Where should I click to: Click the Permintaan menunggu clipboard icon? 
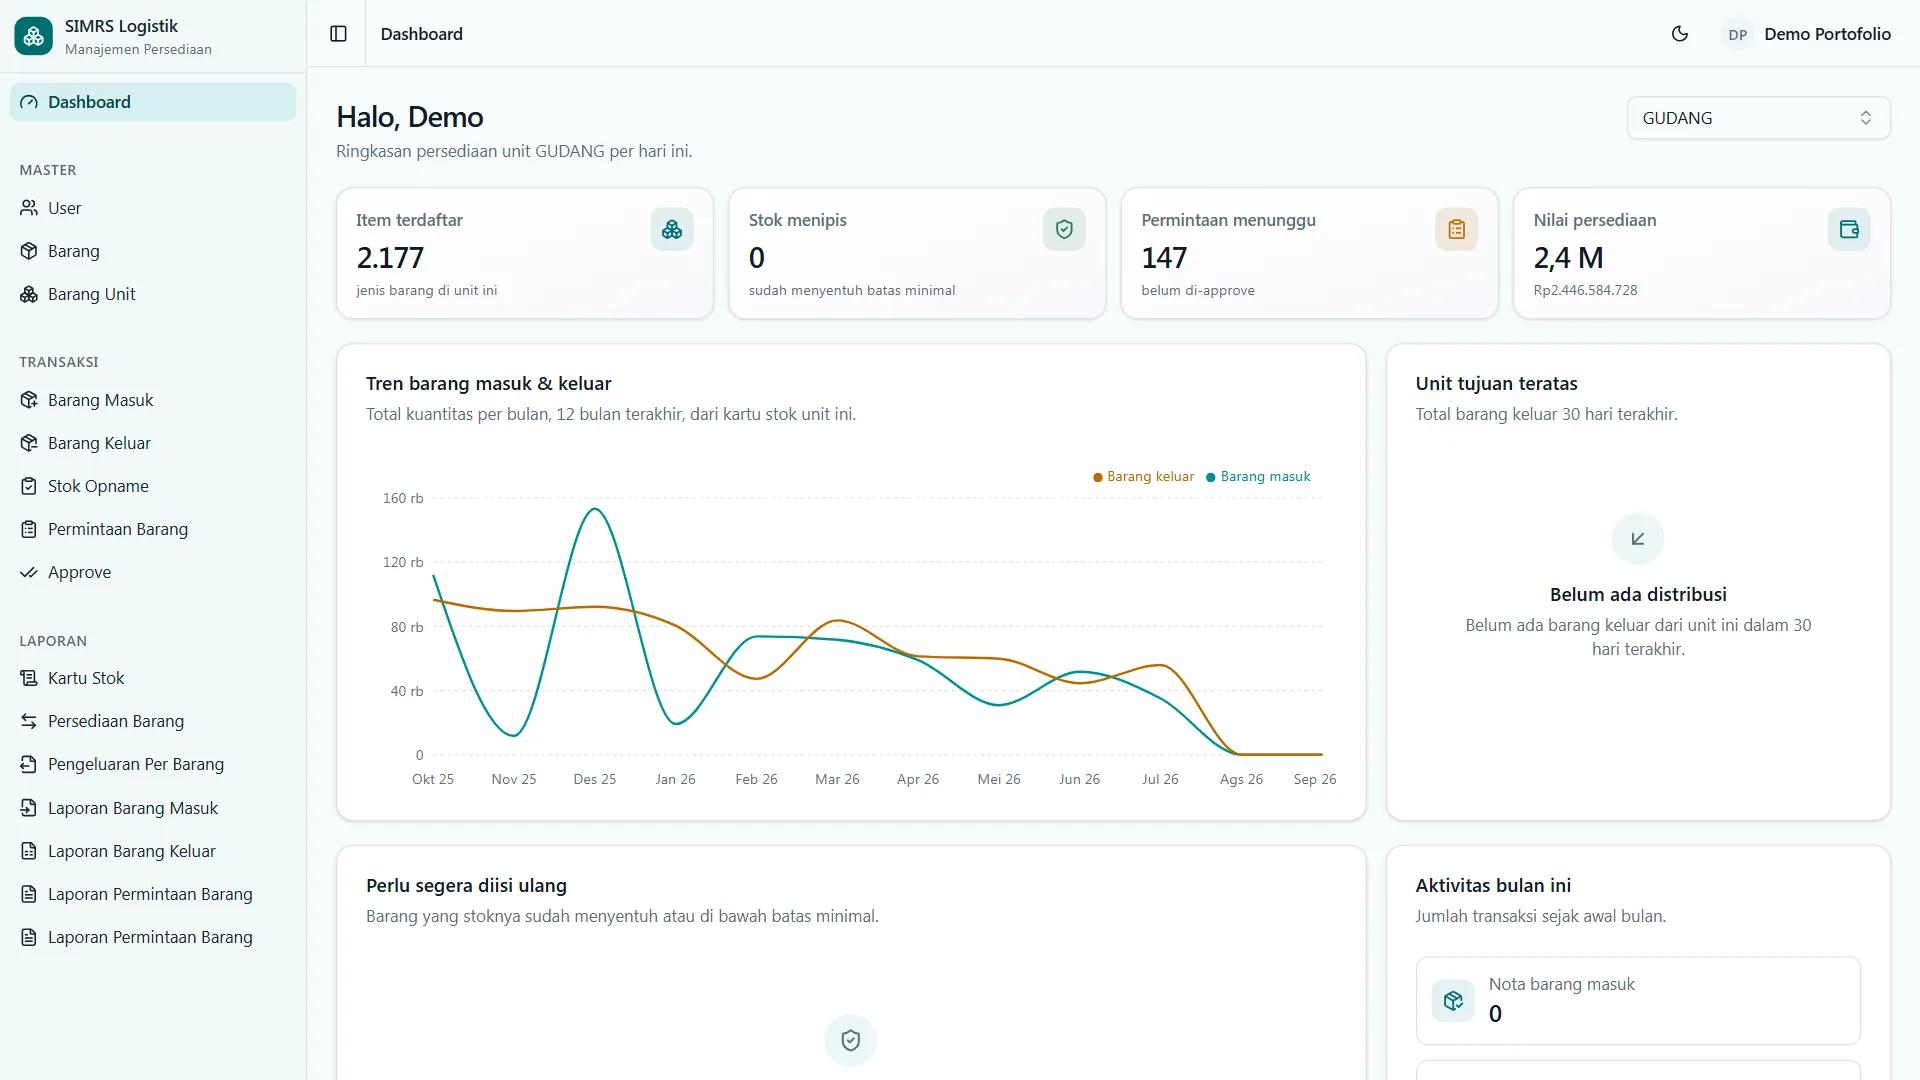point(1457,229)
